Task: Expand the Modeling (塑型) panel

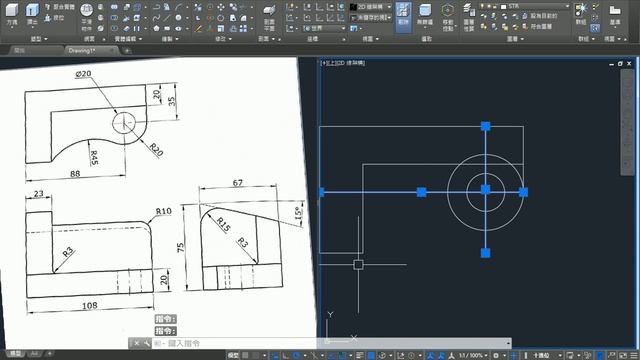Action: (x=39, y=39)
